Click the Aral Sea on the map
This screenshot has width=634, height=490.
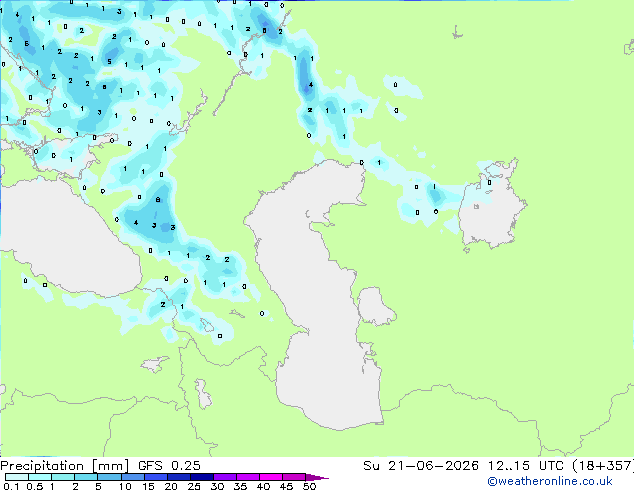pyautogui.click(x=491, y=212)
